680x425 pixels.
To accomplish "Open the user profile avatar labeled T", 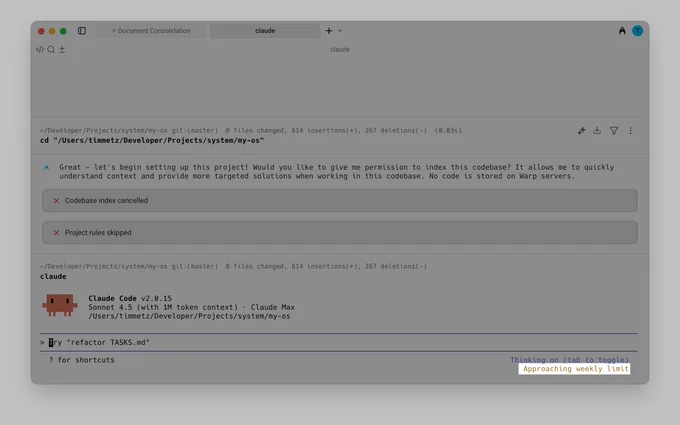I will point(638,31).
